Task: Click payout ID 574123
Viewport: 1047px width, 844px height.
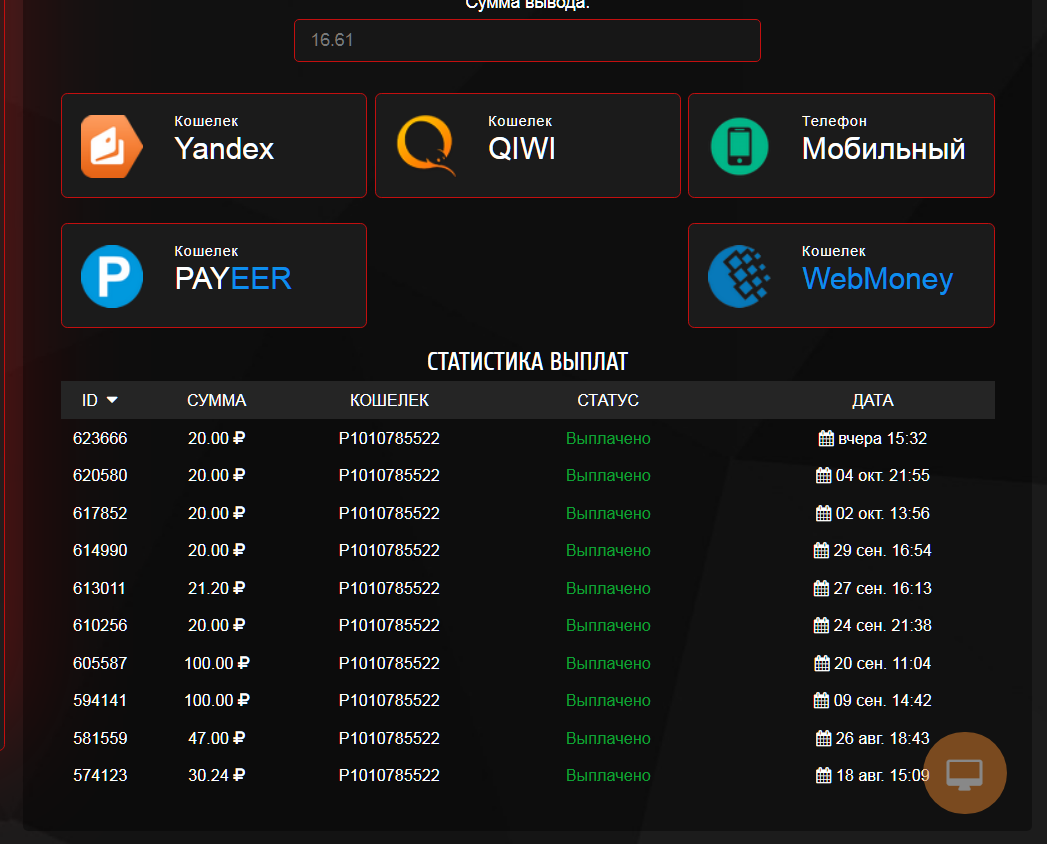Action: 100,775
